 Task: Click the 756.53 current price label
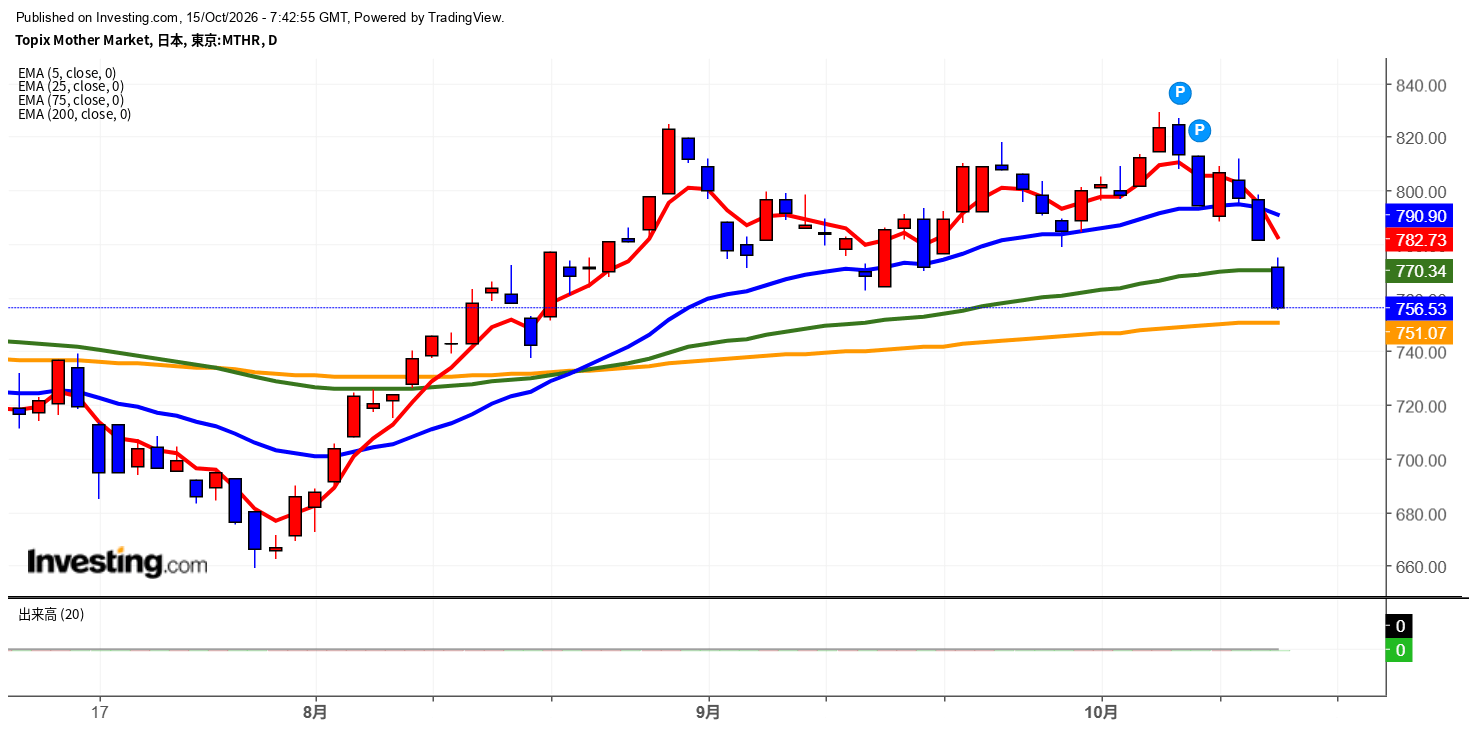(x=1418, y=309)
